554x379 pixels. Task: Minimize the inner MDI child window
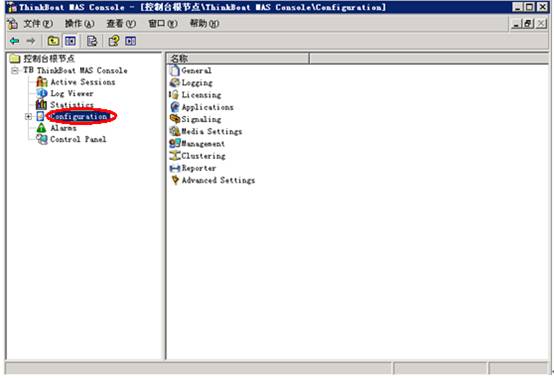click(517, 24)
